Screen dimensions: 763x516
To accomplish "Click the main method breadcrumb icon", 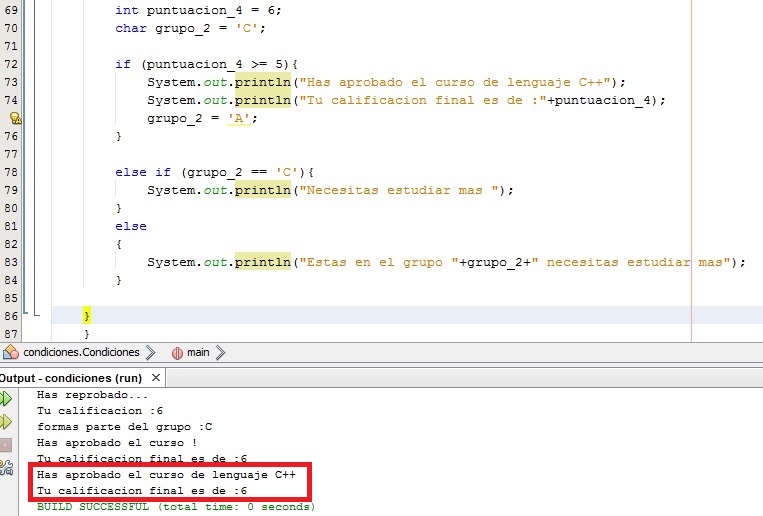I will [177, 352].
